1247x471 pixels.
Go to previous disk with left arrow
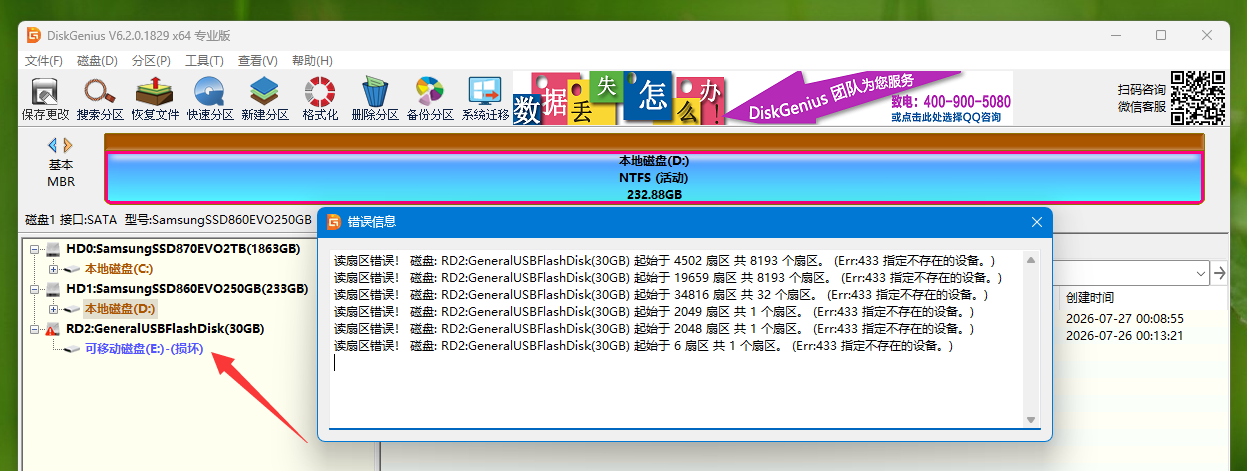click(53, 145)
